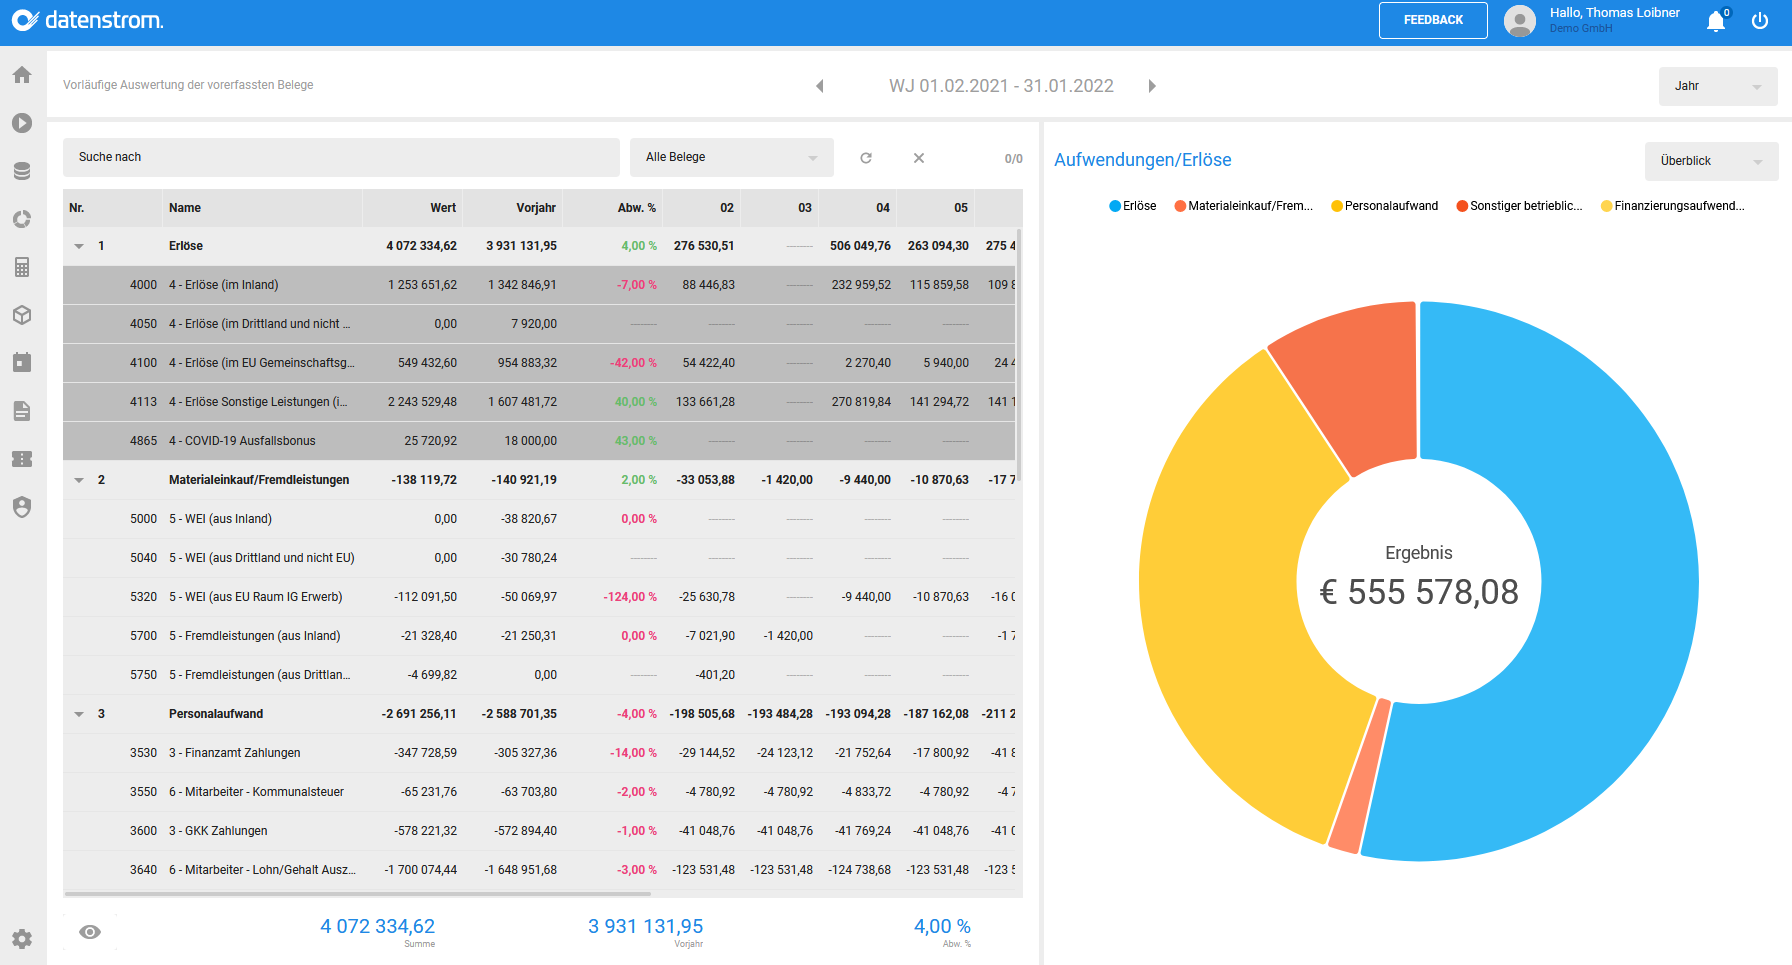Screen dimensions: 1792x965
Task: Refresh the Belege table
Action: [x=865, y=157]
